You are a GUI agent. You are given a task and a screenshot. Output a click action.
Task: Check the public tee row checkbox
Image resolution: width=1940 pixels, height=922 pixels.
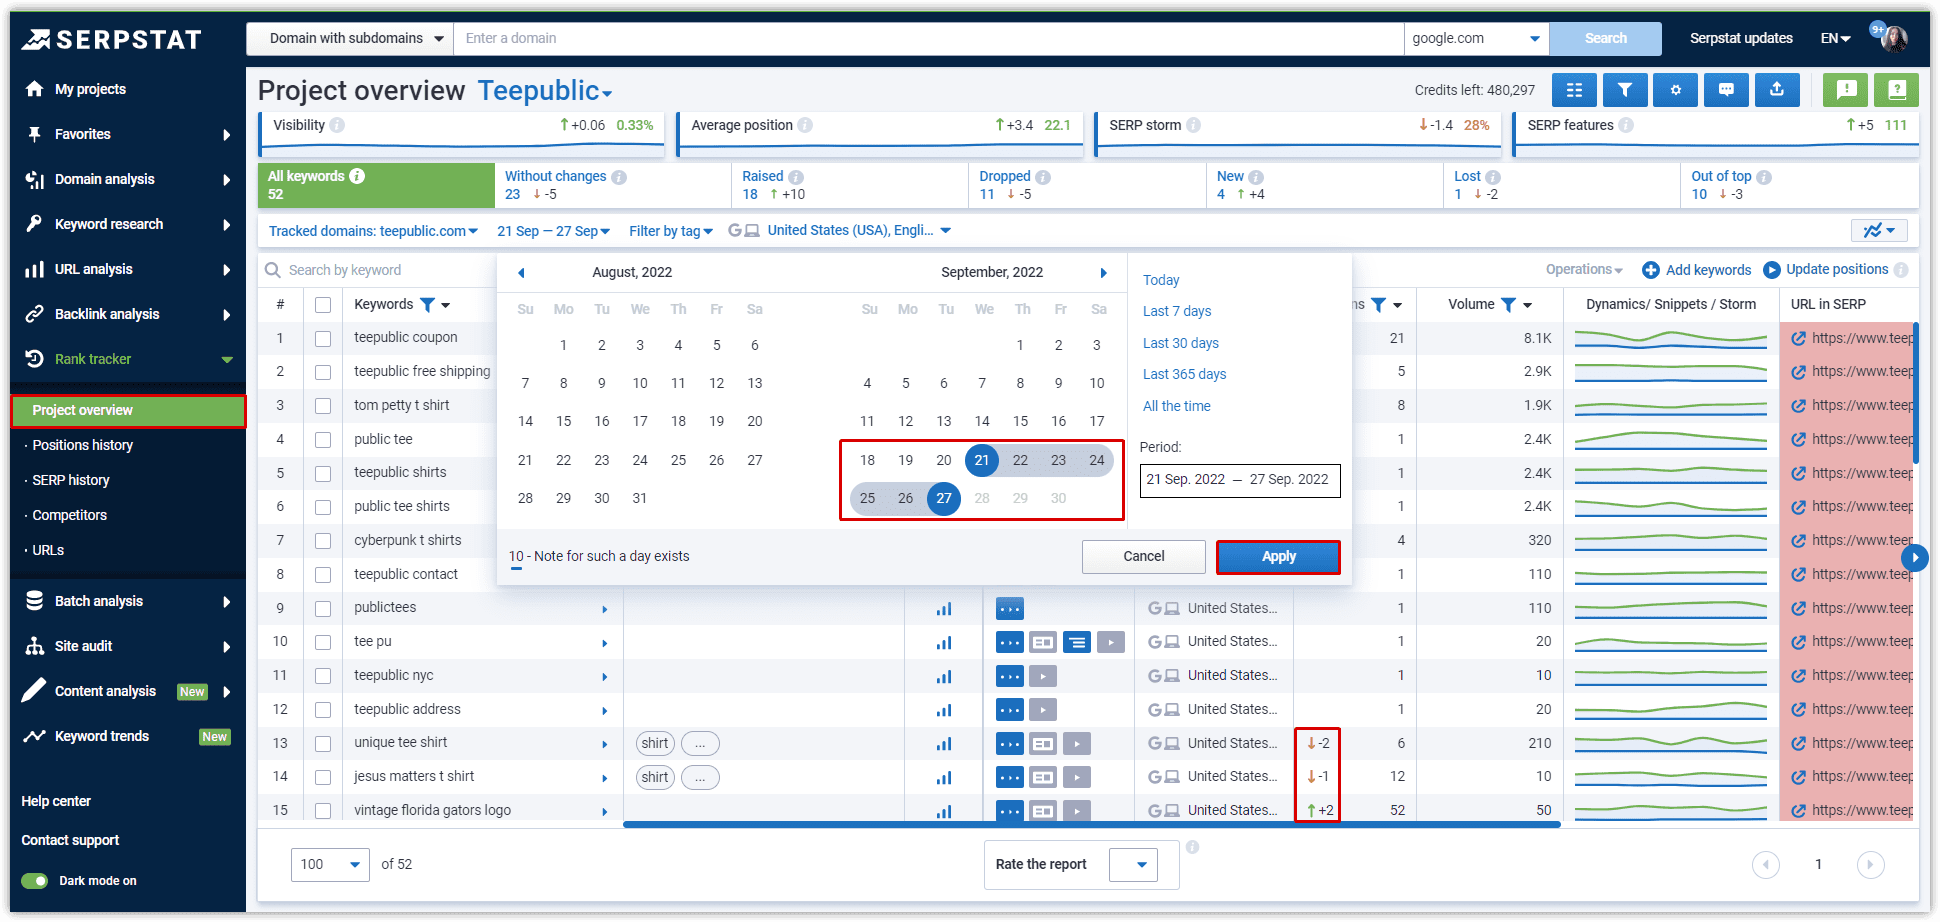[323, 440]
